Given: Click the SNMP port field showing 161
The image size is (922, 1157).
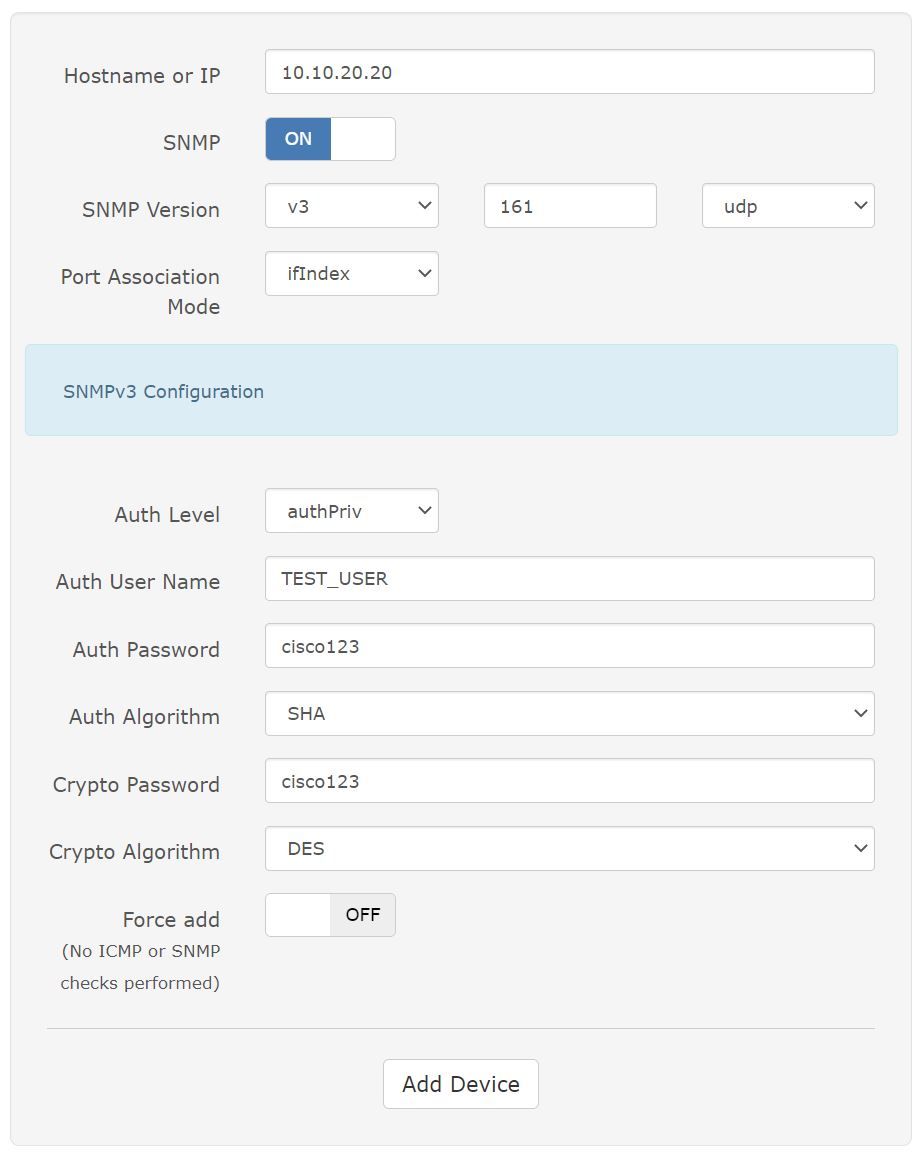Looking at the screenshot, I should pos(570,206).
